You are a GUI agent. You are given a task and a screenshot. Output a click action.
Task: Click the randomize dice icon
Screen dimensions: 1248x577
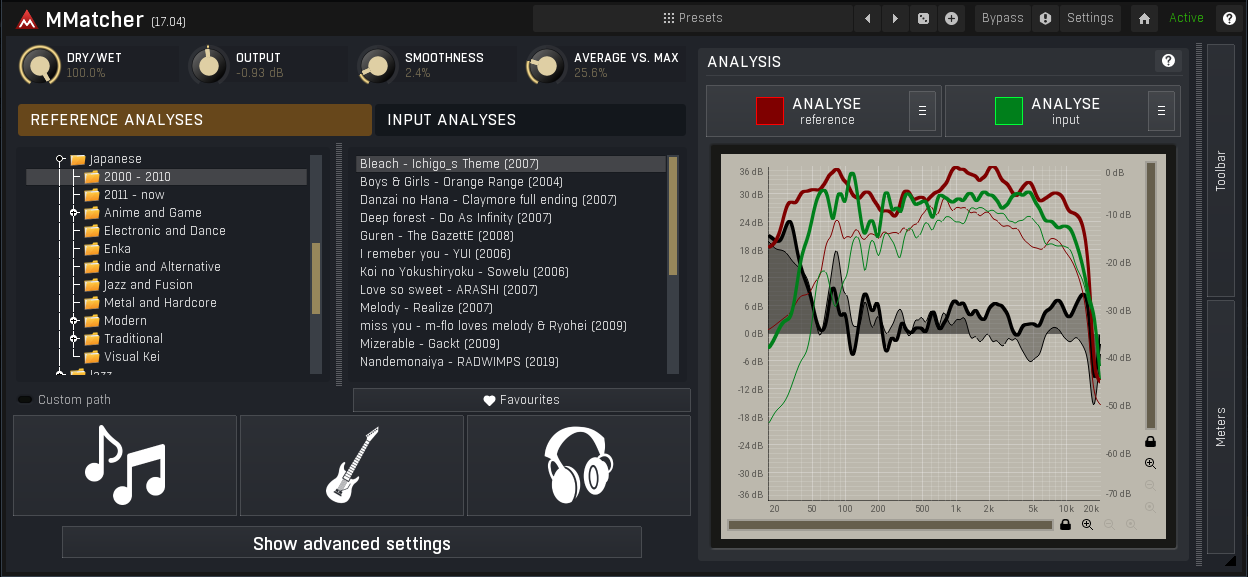(923, 18)
